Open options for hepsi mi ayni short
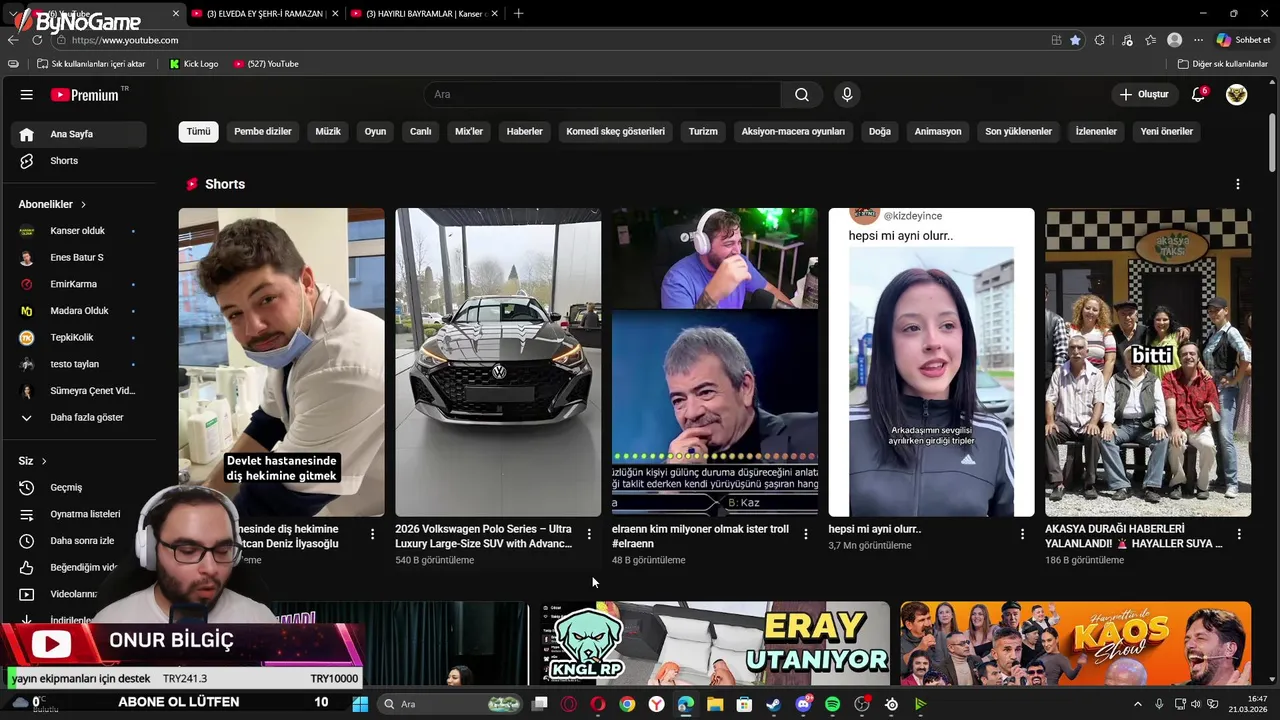This screenshot has width=1280, height=720. [x=1022, y=534]
